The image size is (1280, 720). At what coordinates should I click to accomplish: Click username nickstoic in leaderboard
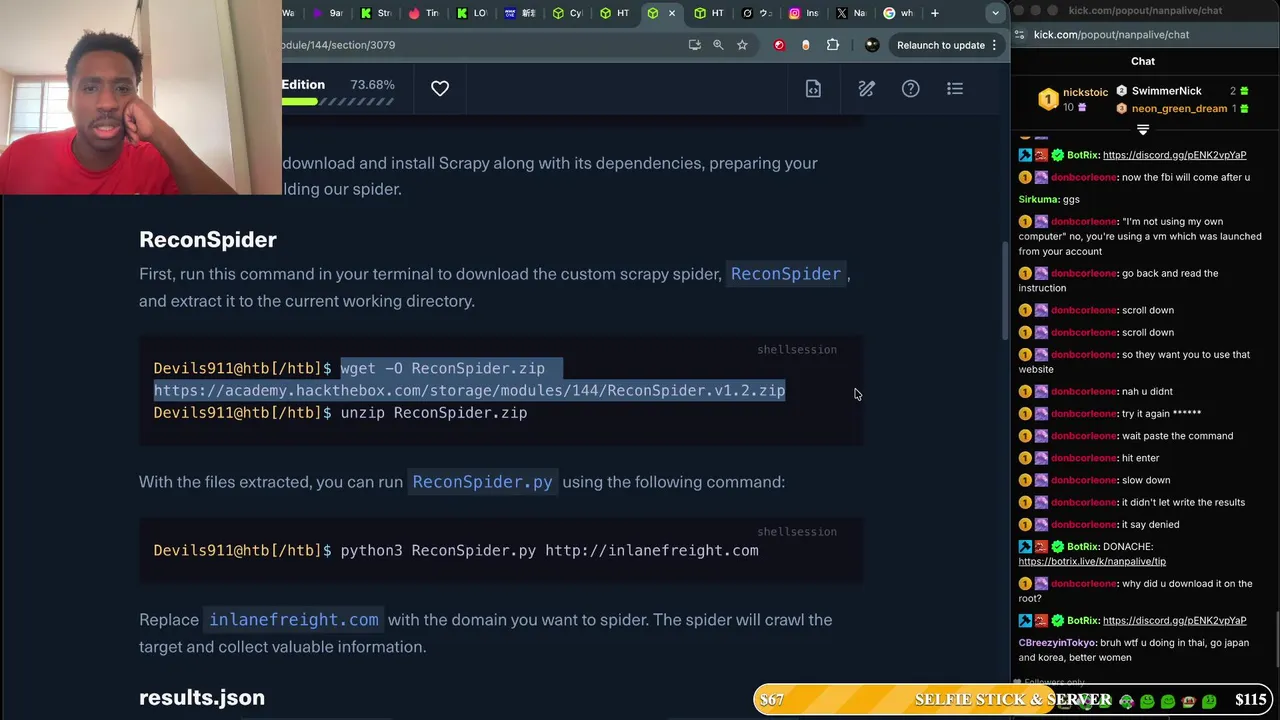click(x=1085, y=92)
